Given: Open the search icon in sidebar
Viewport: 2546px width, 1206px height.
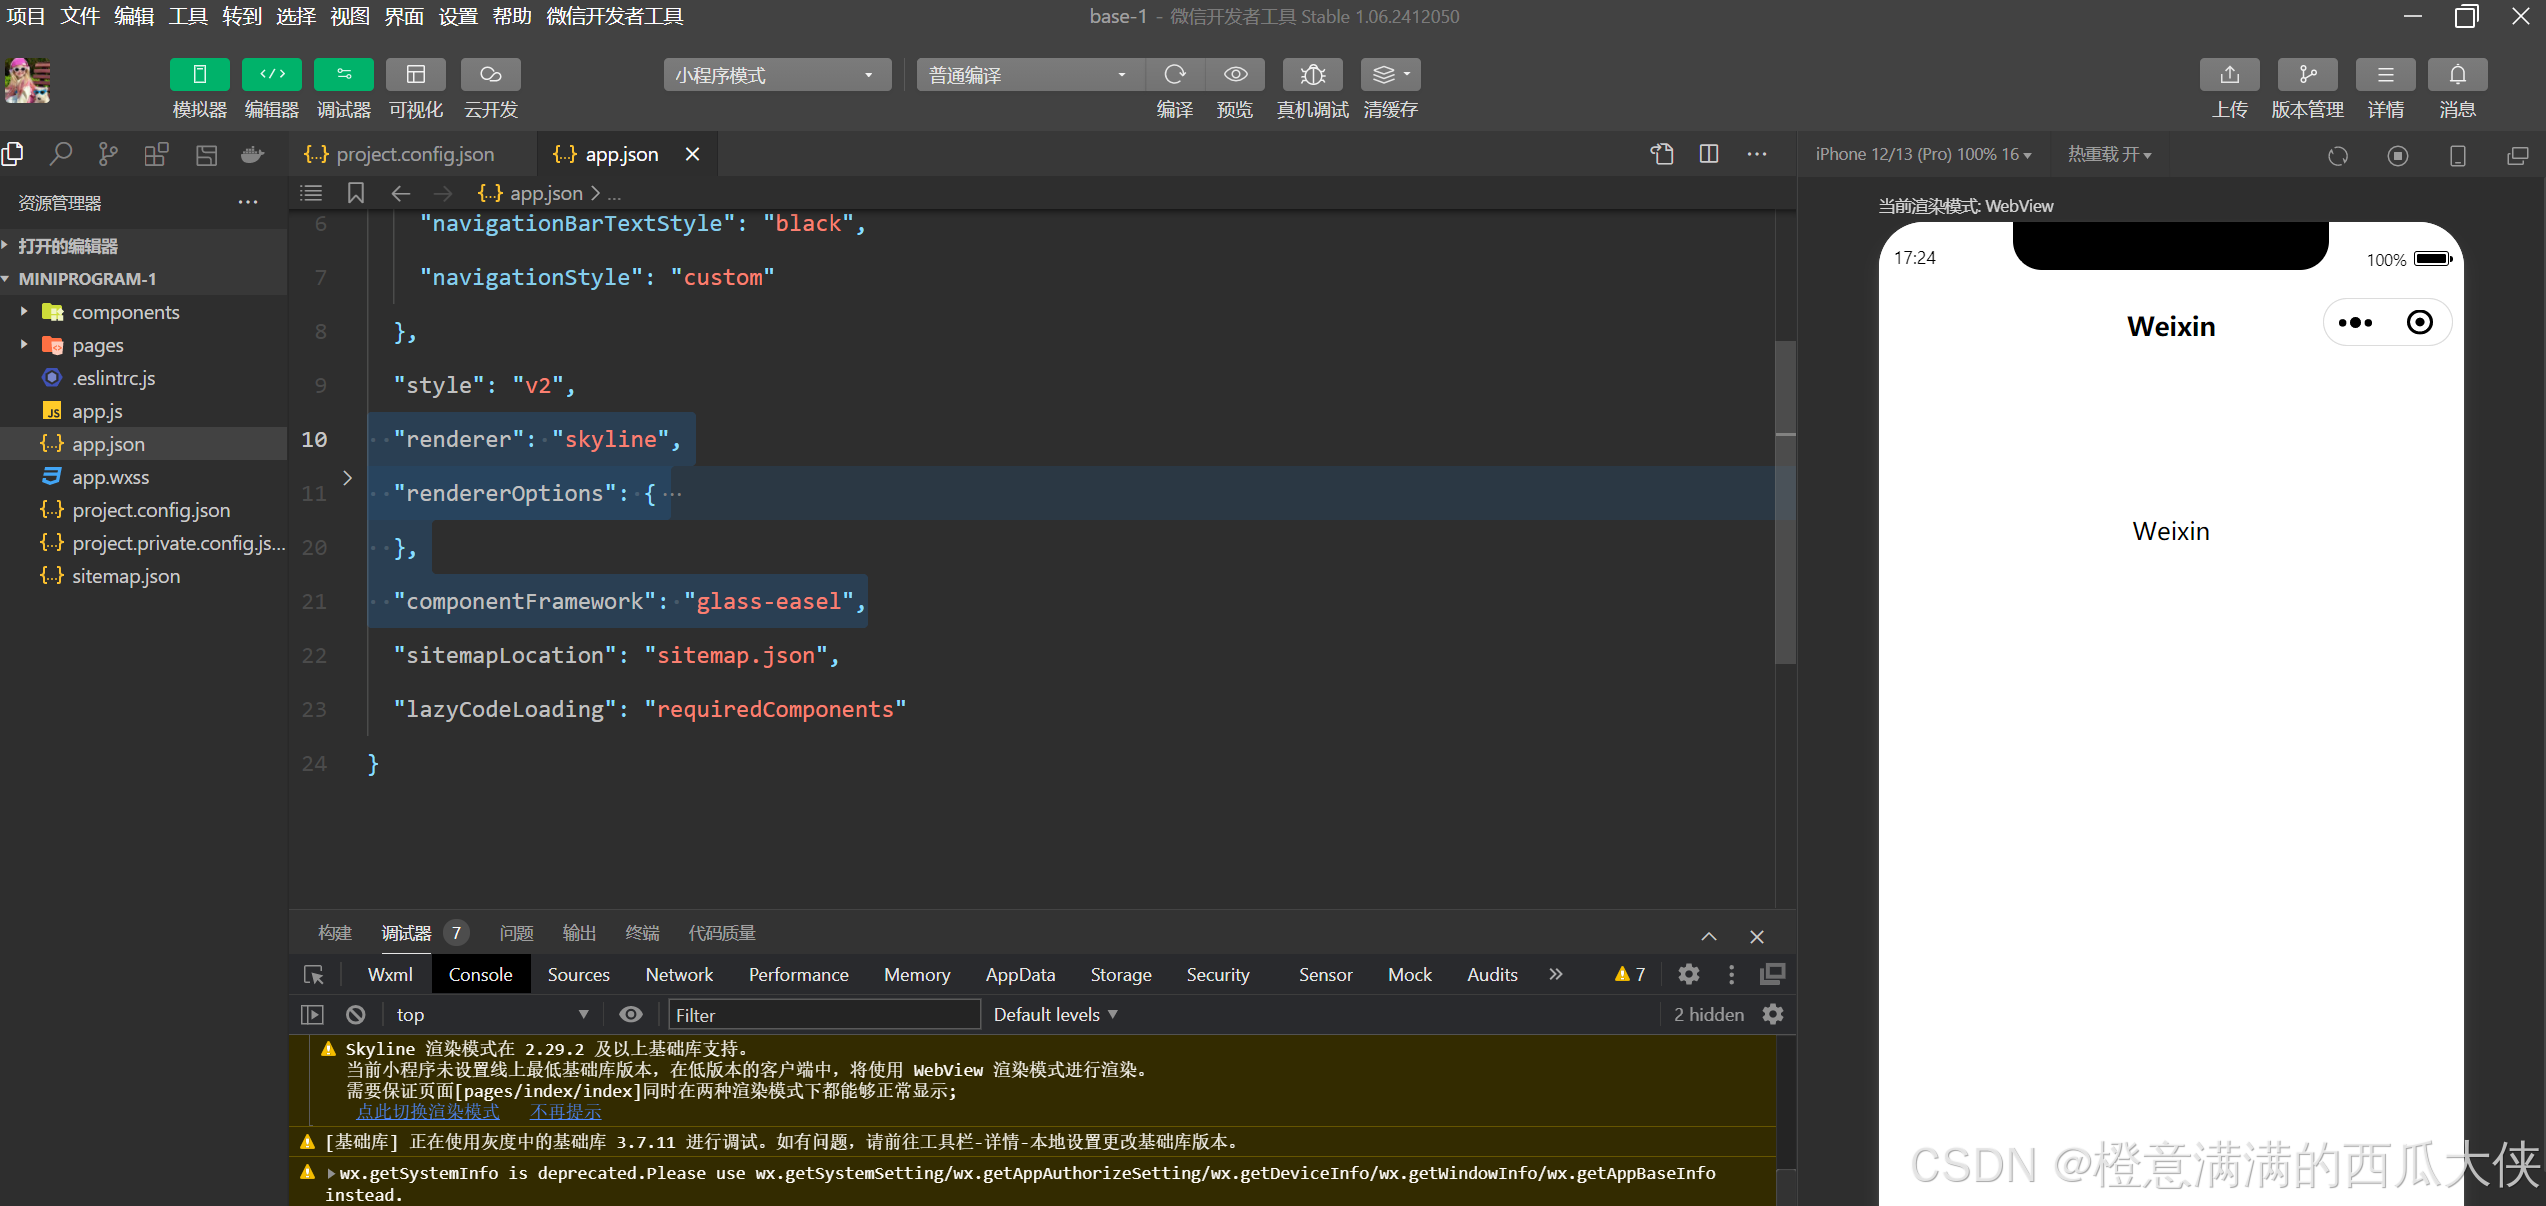Looking at the screenshot, I should coord(61,154).
